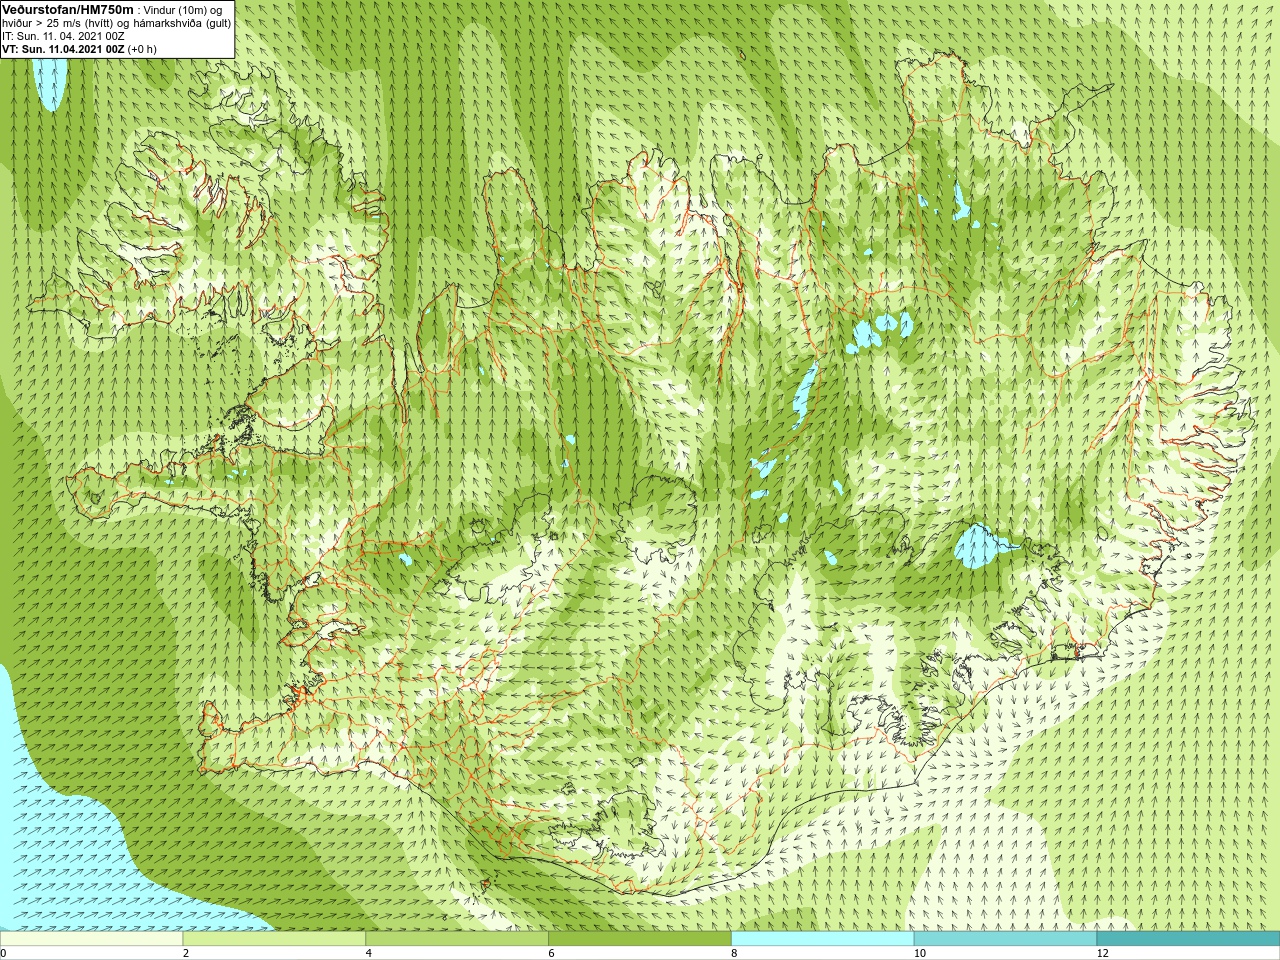The image size is (1280, 960).
Task: Click the legend scale label '10'
Action: pos(919,953)
